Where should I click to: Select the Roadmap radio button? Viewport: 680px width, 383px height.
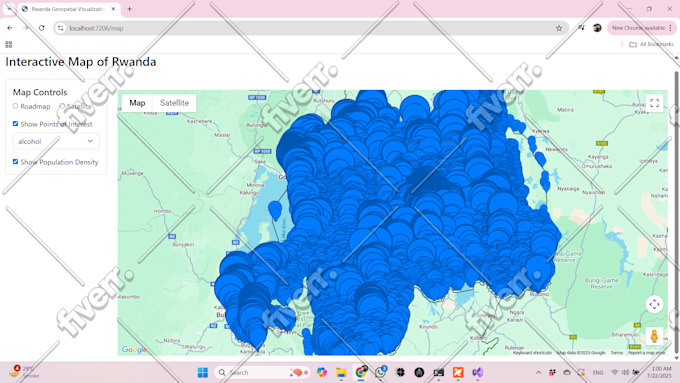coord(16,106)
